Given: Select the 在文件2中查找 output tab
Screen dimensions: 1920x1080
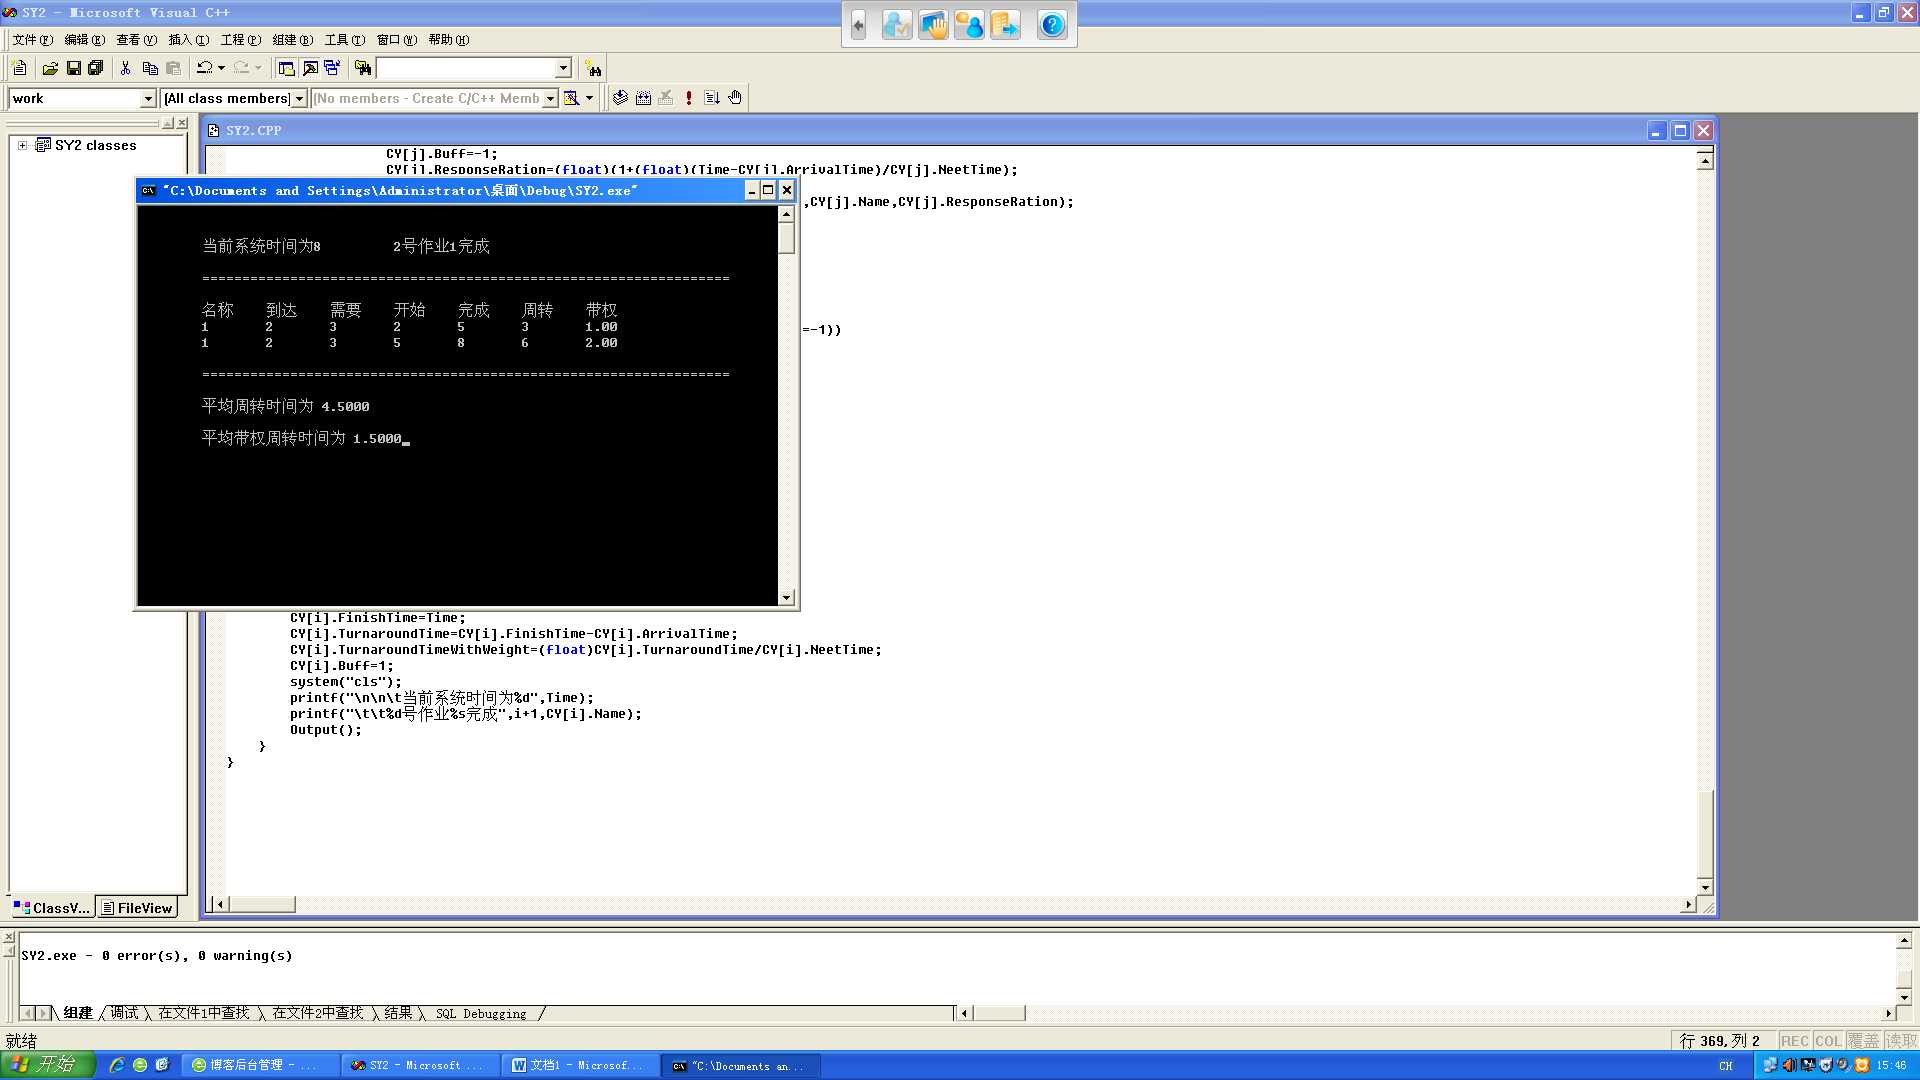Looking at the screenshot, I should pyautogui.click(x=317, y=1013).
